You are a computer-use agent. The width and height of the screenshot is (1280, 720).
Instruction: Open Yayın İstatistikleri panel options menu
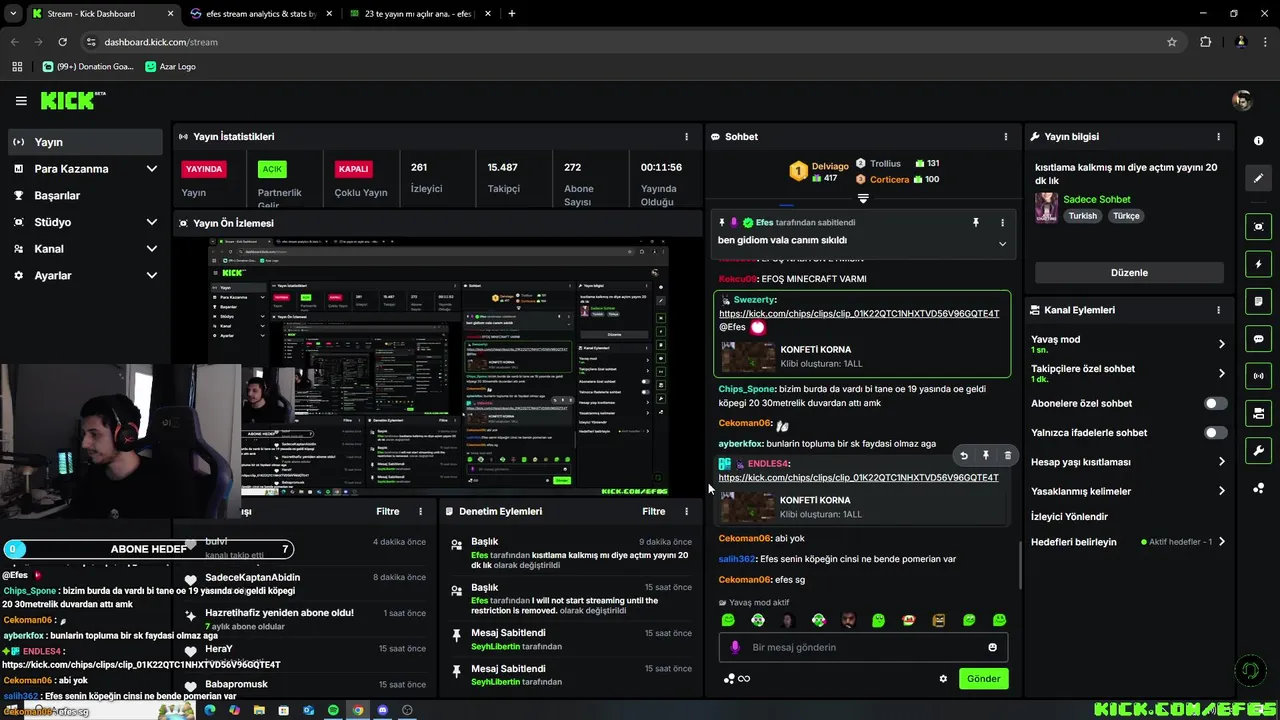coord(686,136)
